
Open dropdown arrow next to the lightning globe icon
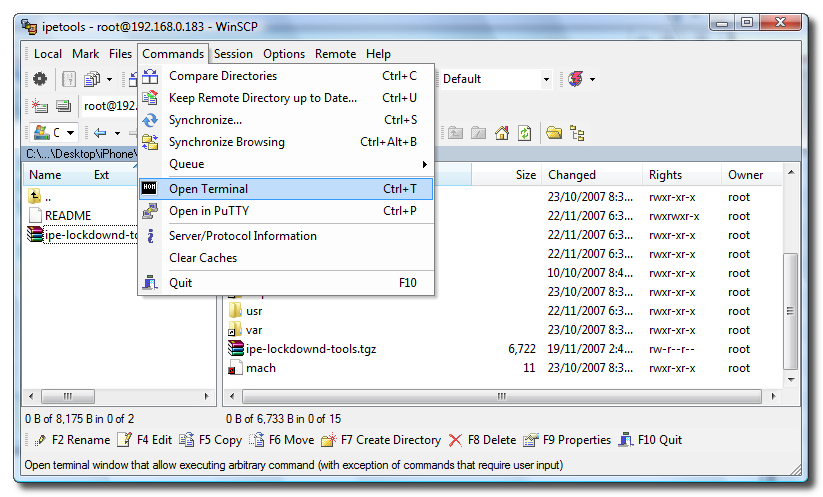click(593, 80)
